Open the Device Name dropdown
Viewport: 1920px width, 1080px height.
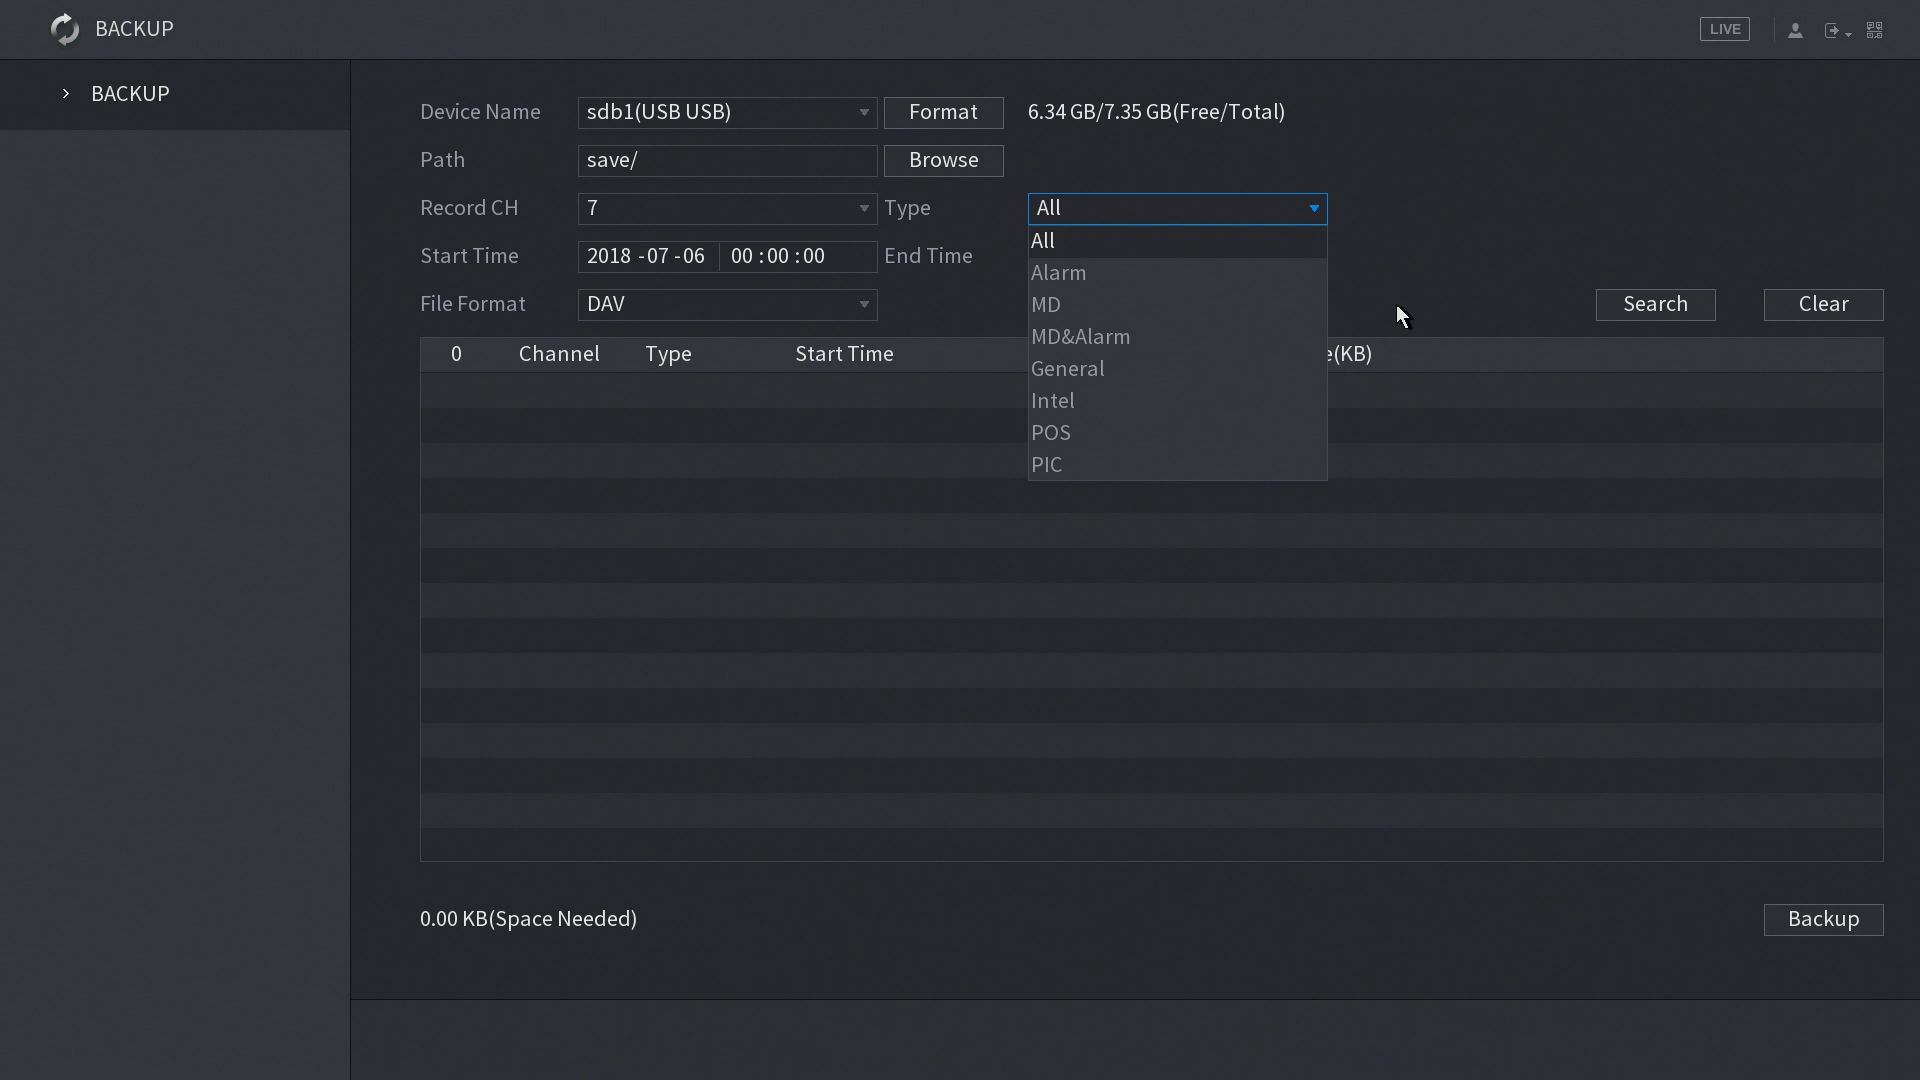(x=727, y=112)
